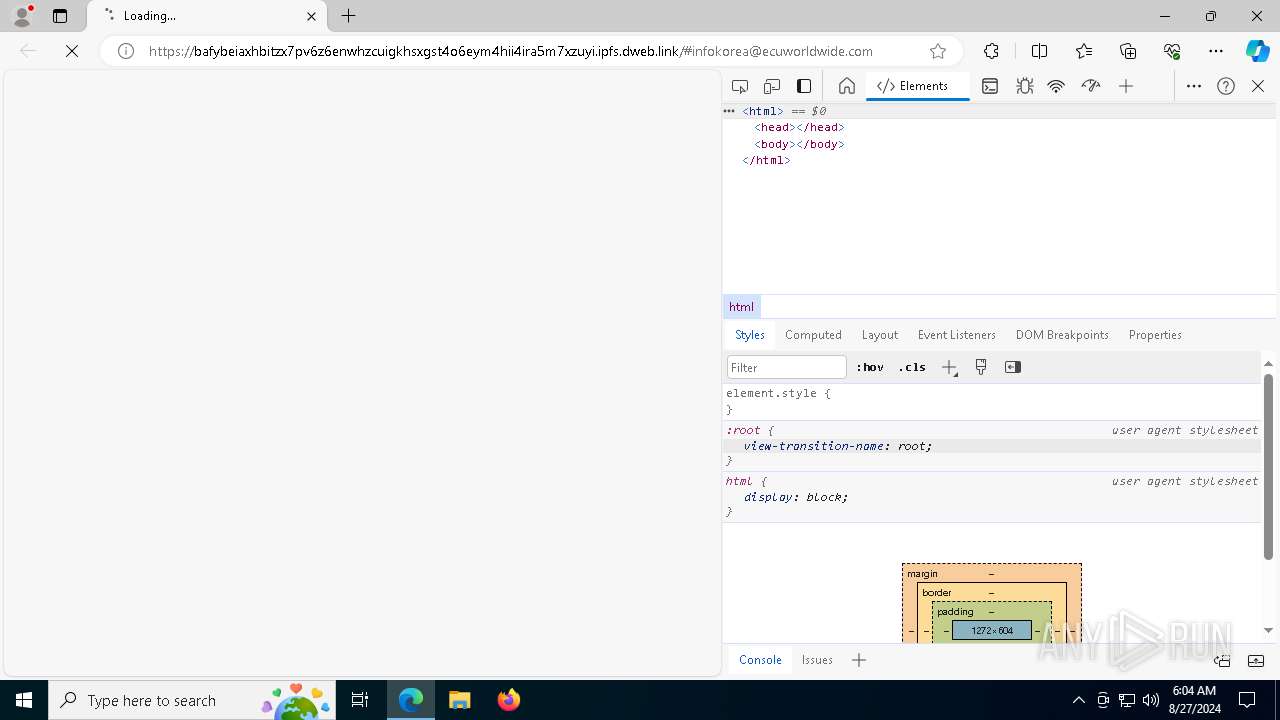Open the Copilot sidebar icon
1280x720 pixels.
pos(1257,51)
